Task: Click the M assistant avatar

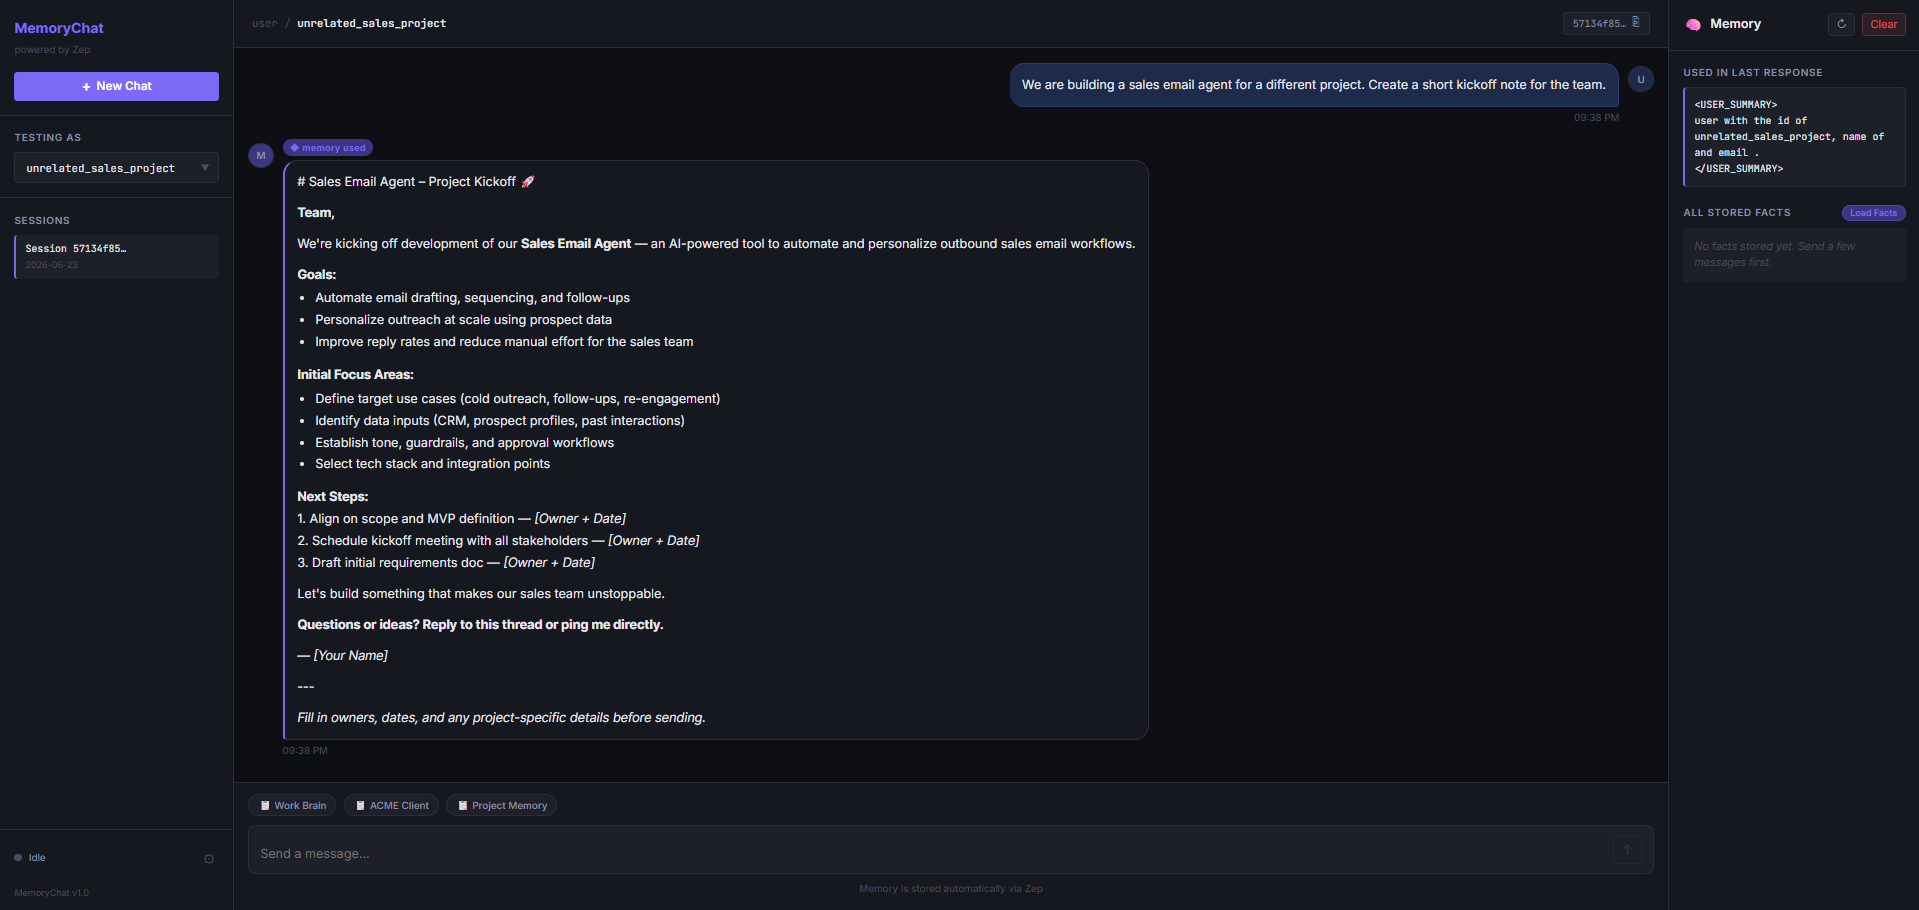Action: [261, 155]
